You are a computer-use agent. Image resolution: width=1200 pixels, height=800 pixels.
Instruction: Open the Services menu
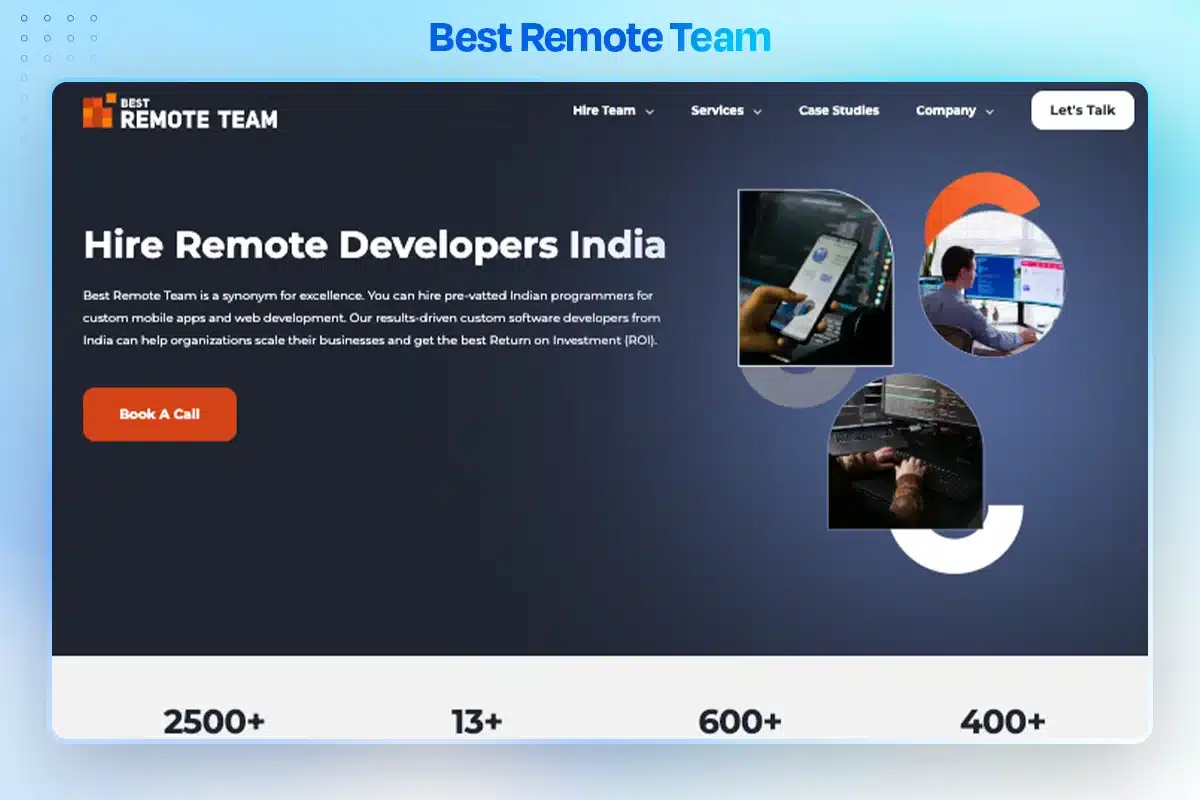[717, 111]
